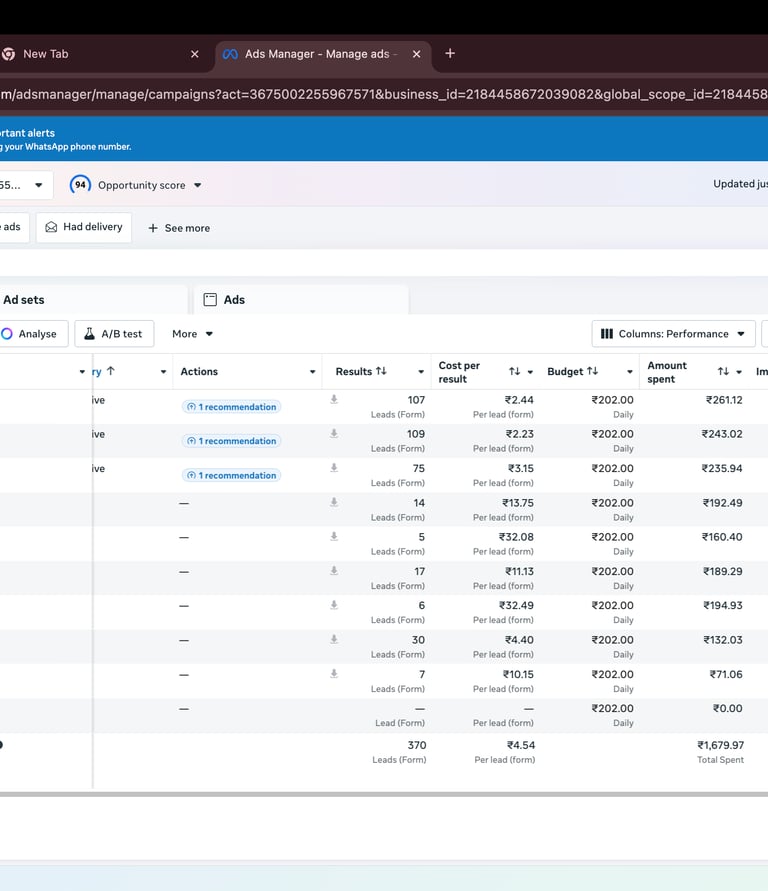Expand the Opportunity score dropdown arrow
The image size is (768, 891).
(x=197, y=185)
